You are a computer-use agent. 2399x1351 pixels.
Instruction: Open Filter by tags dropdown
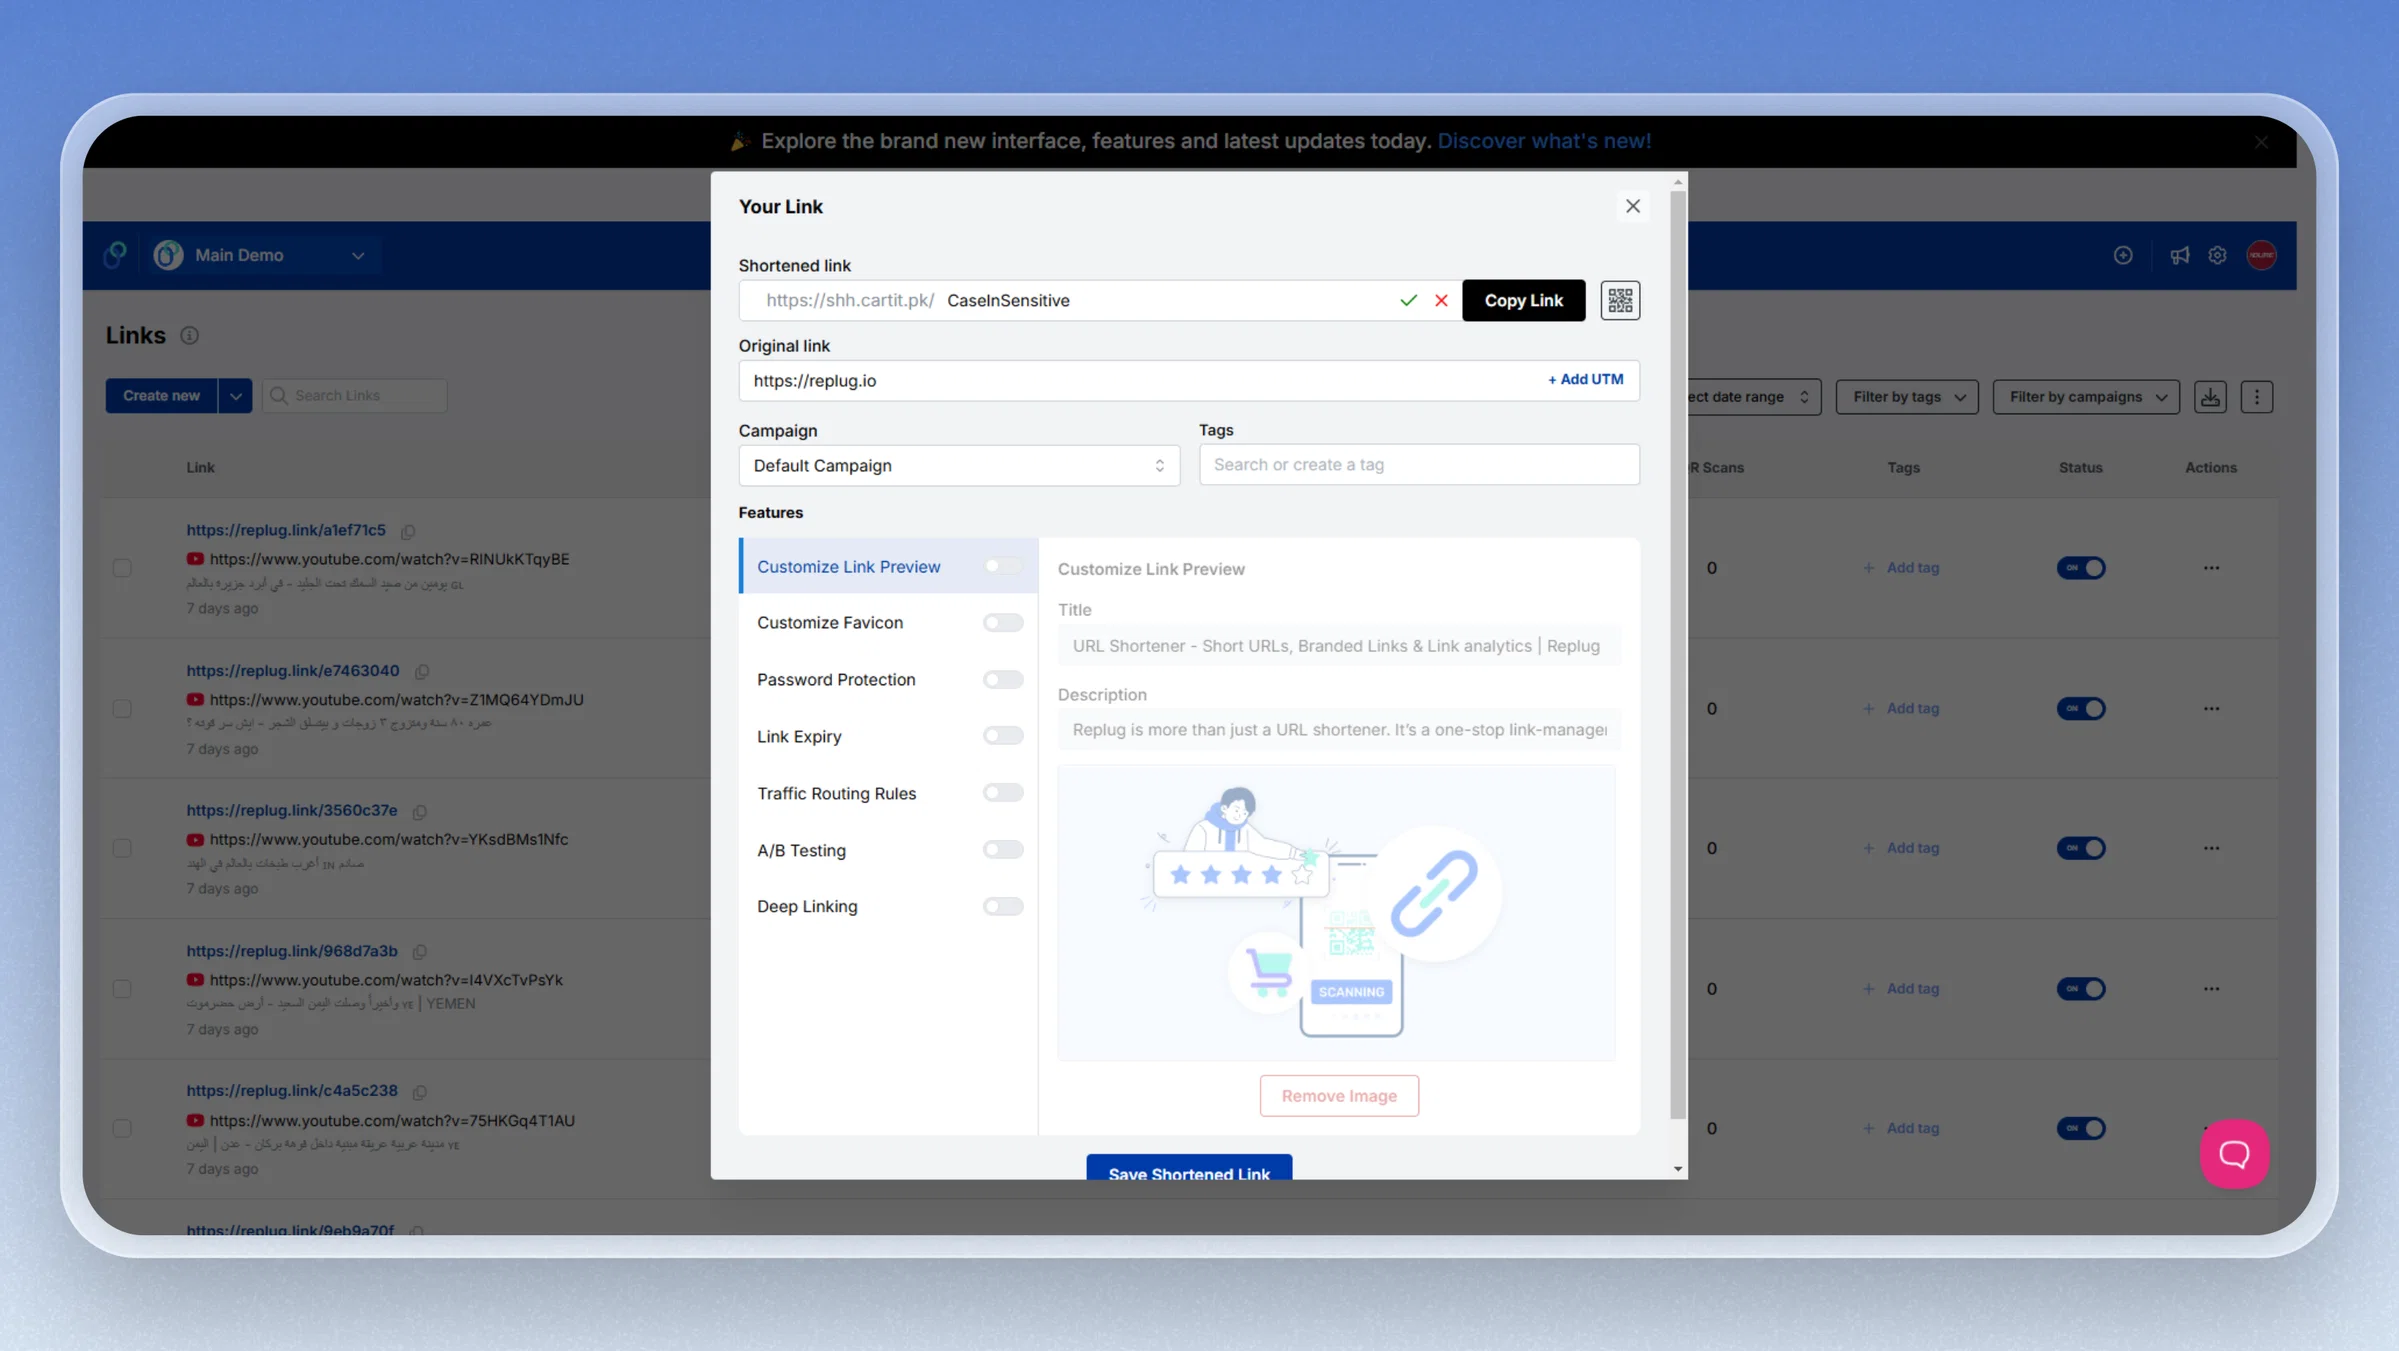pyautogui.click(x=1907, y=397)
